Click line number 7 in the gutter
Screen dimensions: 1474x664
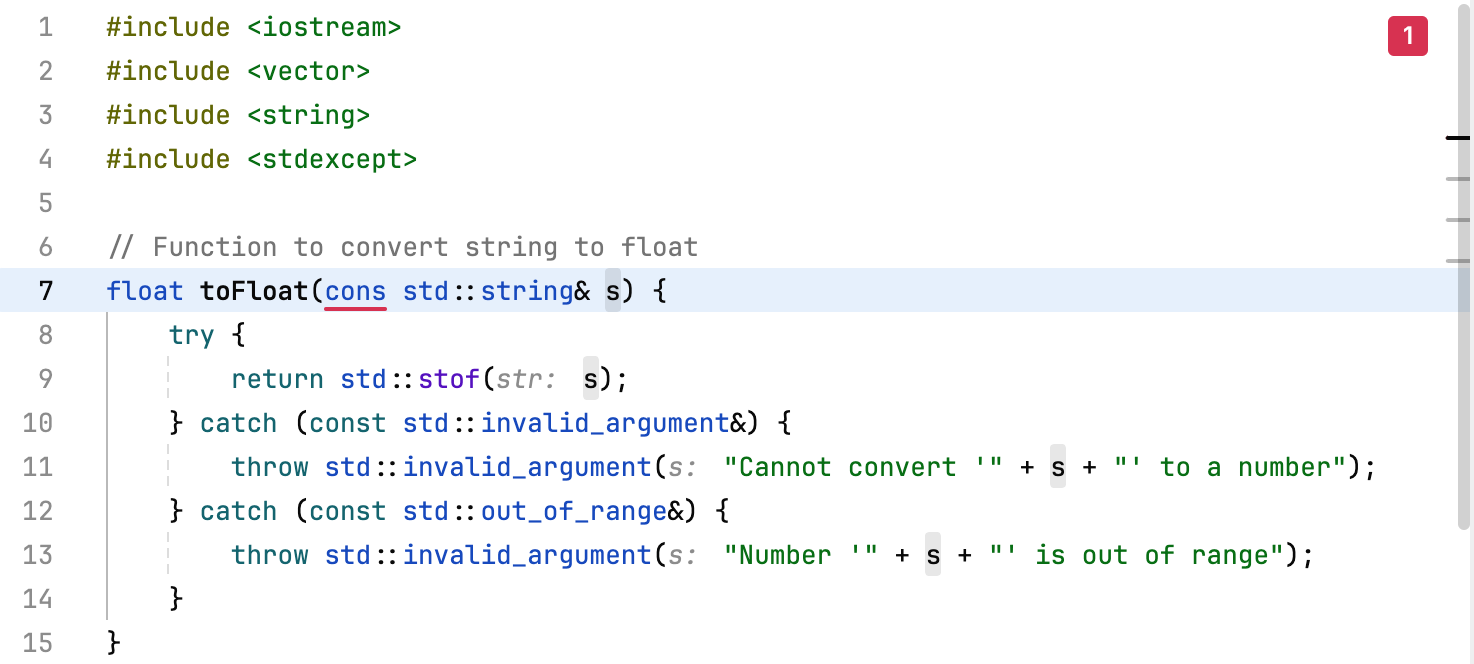[44, 291]
